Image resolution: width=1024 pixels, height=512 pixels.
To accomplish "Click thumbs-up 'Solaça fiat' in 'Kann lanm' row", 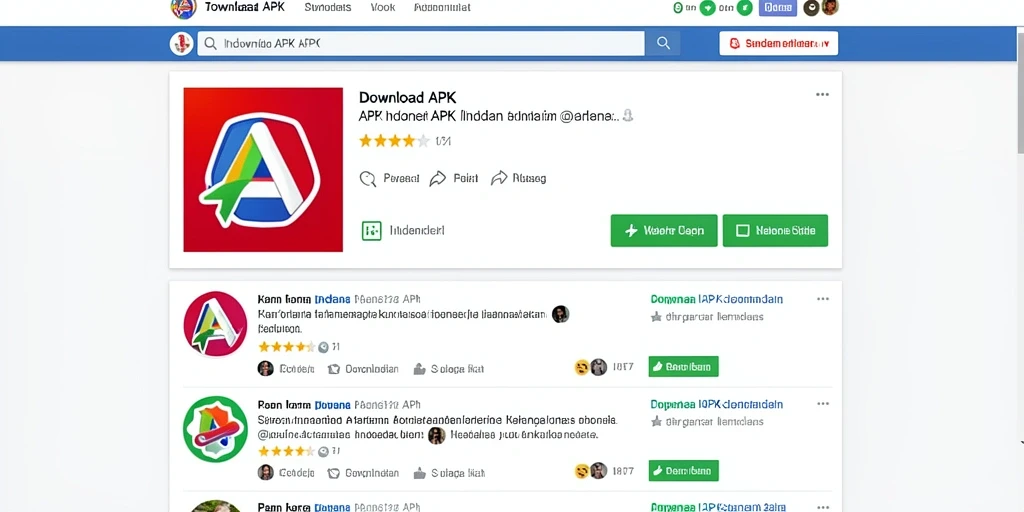I will pos(420,369).
